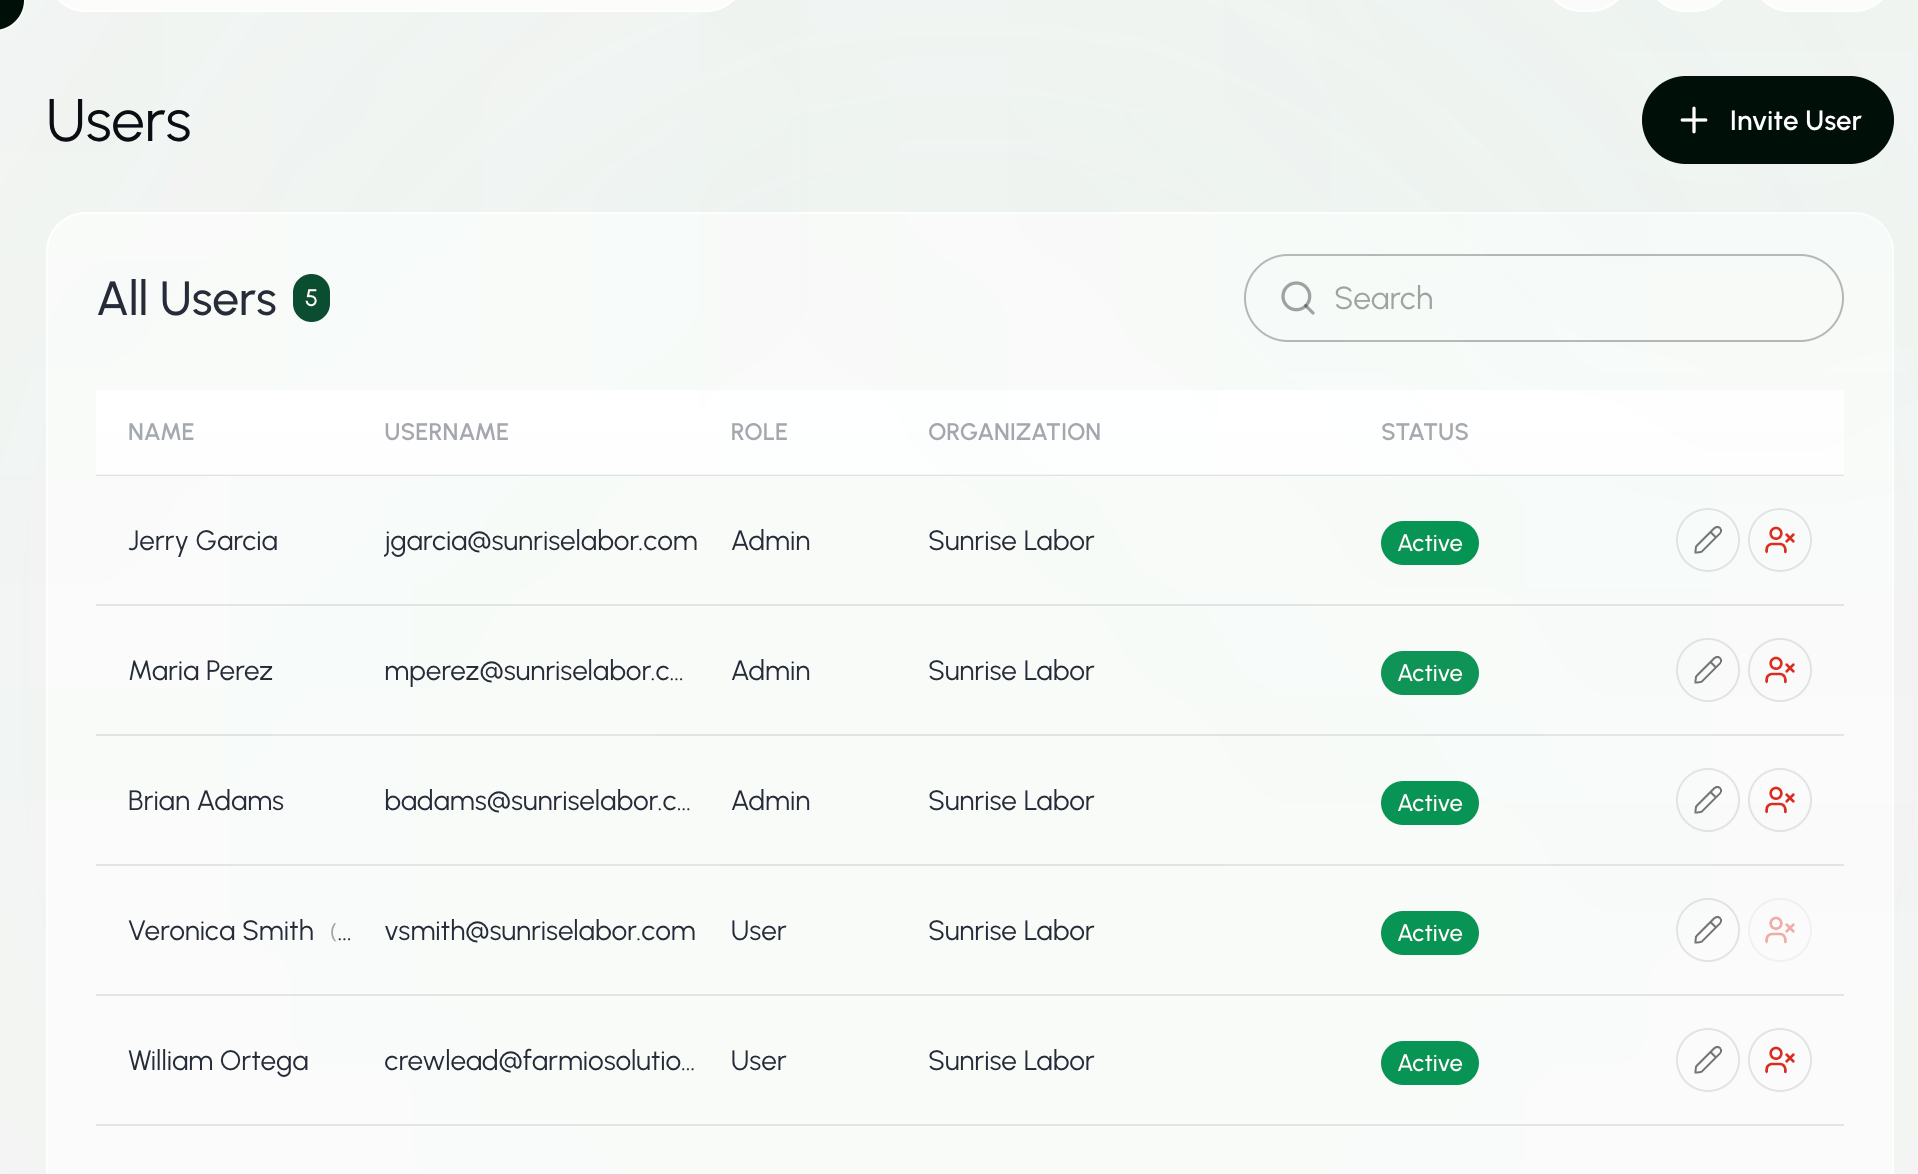Select the Veronica Smith name cell
Screen dimensions: 1918x1174
[221, 931]
